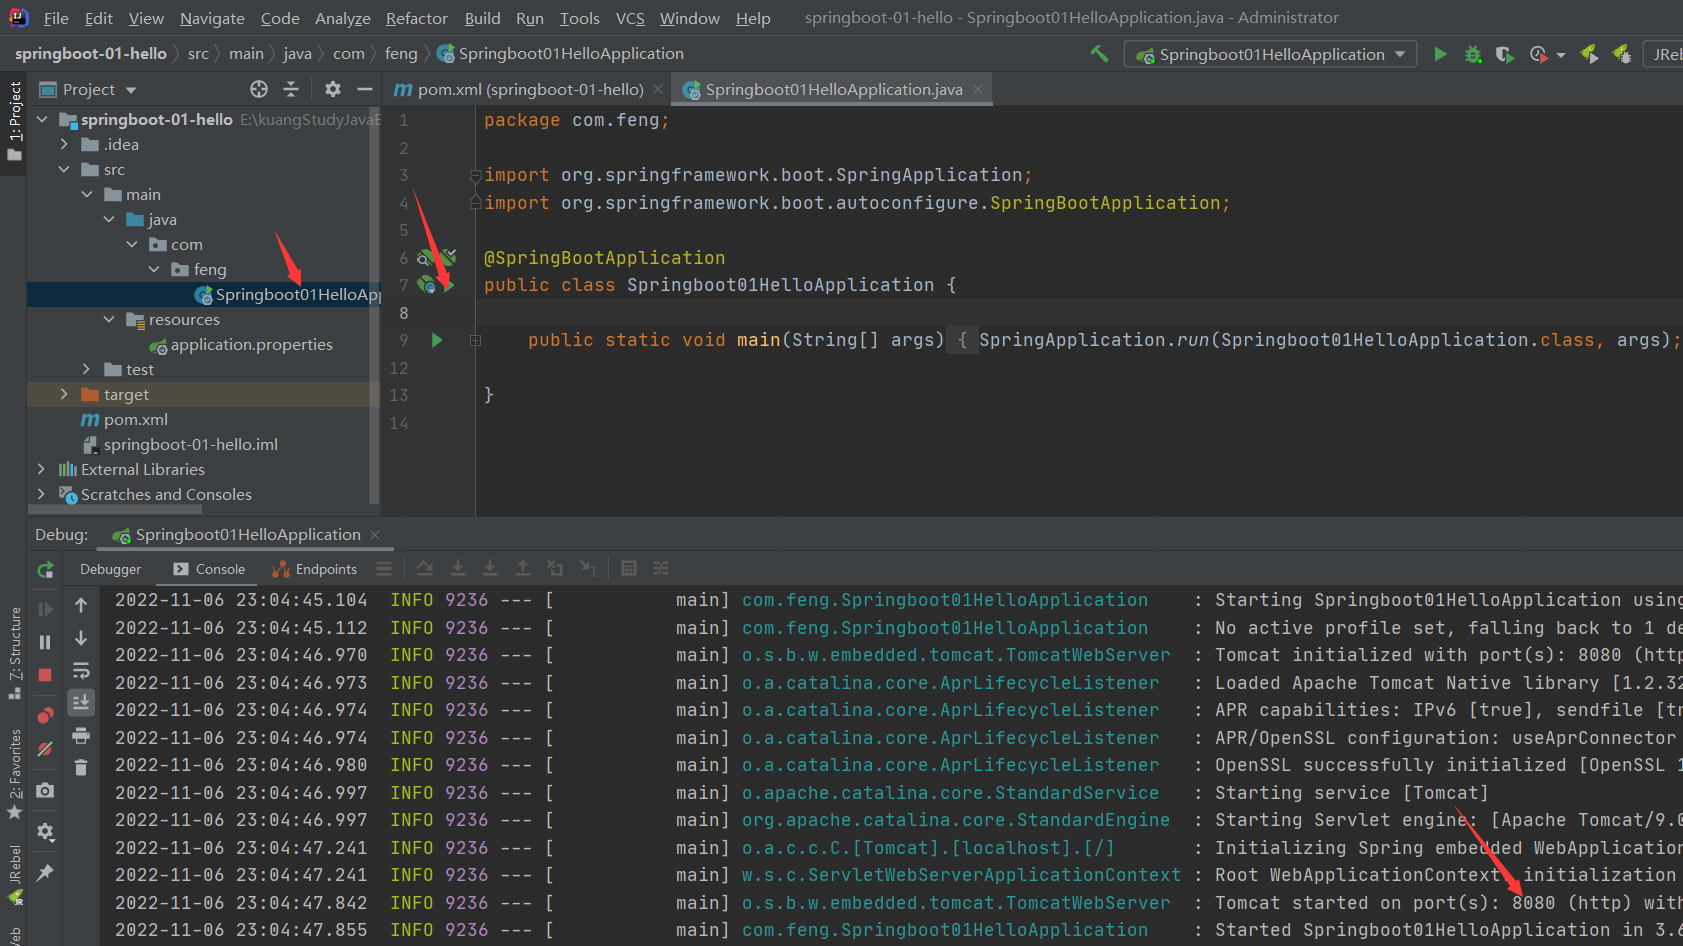Expand the test folder
The image size is (1683, 946).
tap(86, 369)
